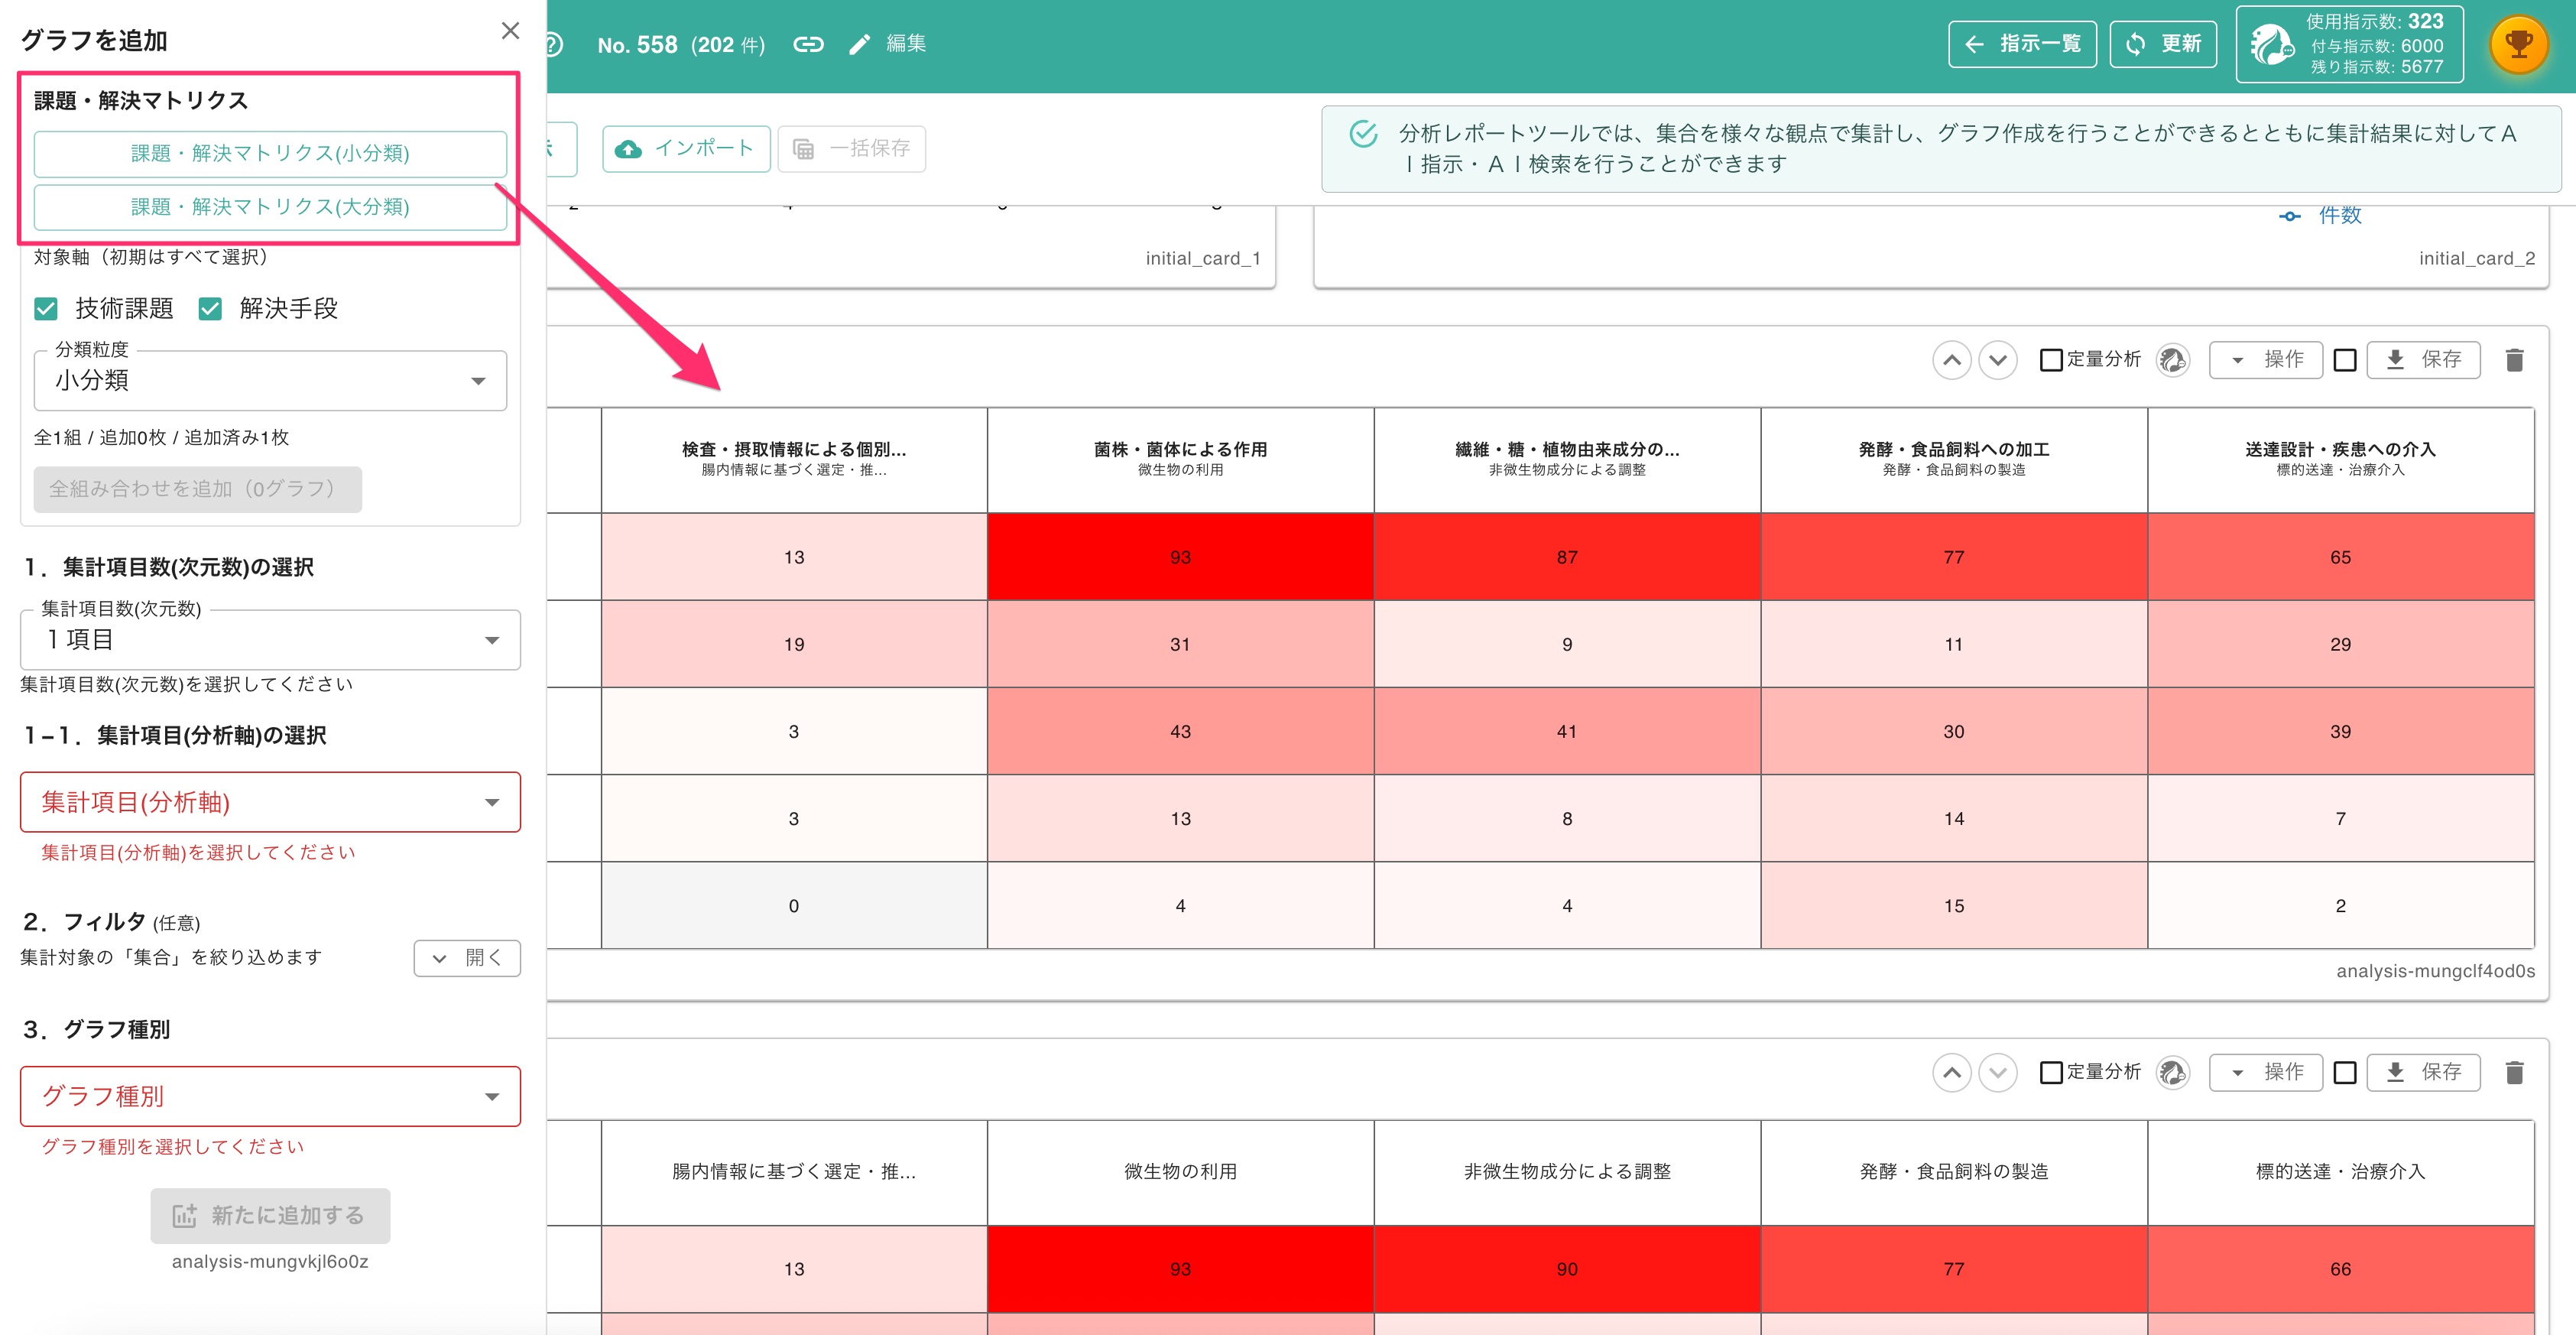Click the 更新 refresh button

(x=2163, y=44)
